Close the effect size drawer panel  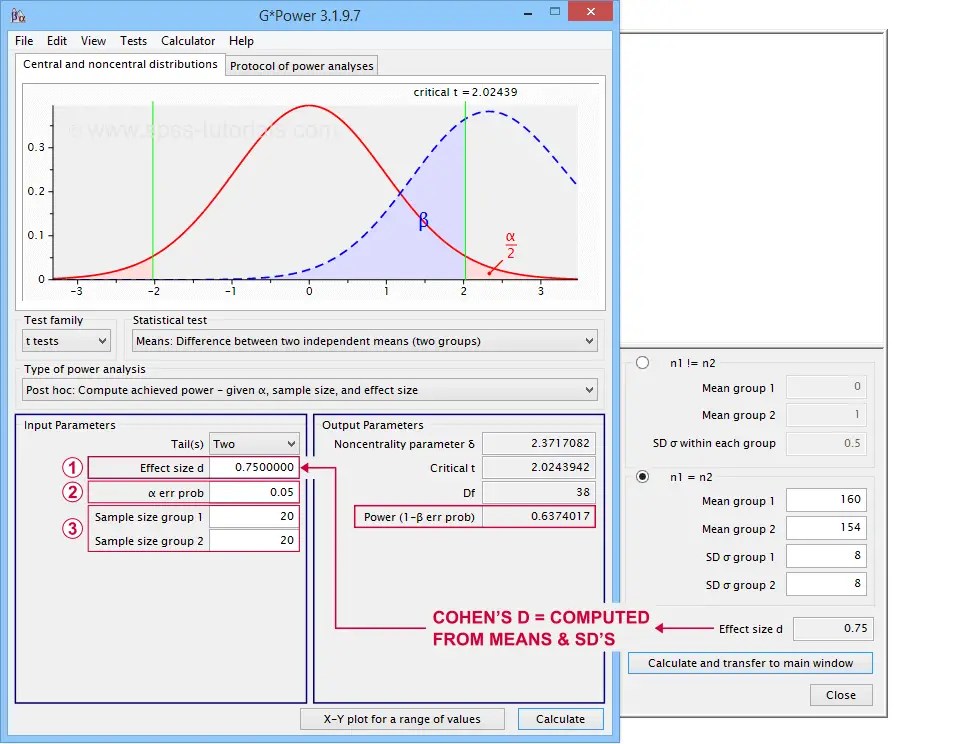tap(840, 695)
